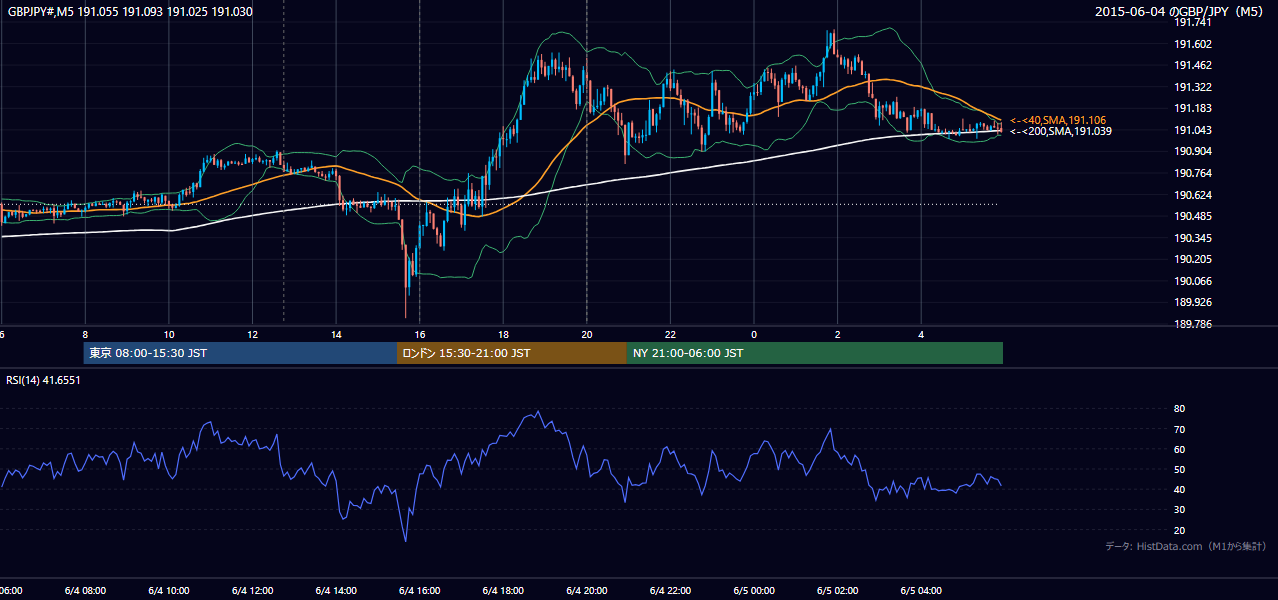Screen dimensions: 1278x600
Task: Click the 6/4 20:00 date axis label
Action: (586, 591)
